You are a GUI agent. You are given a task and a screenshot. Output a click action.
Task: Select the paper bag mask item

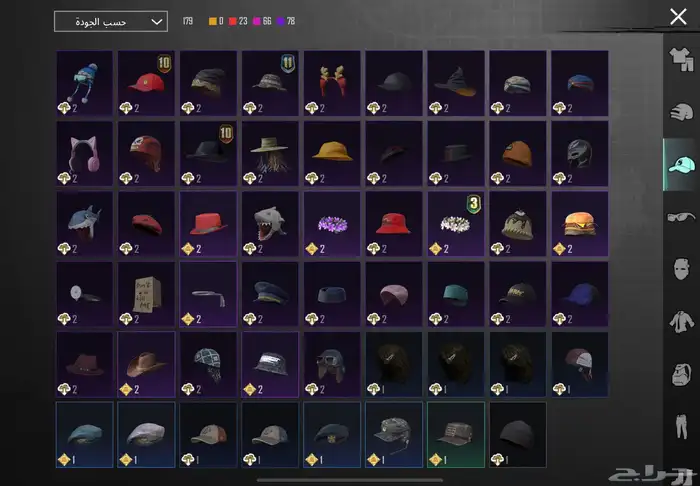[146, 294]
